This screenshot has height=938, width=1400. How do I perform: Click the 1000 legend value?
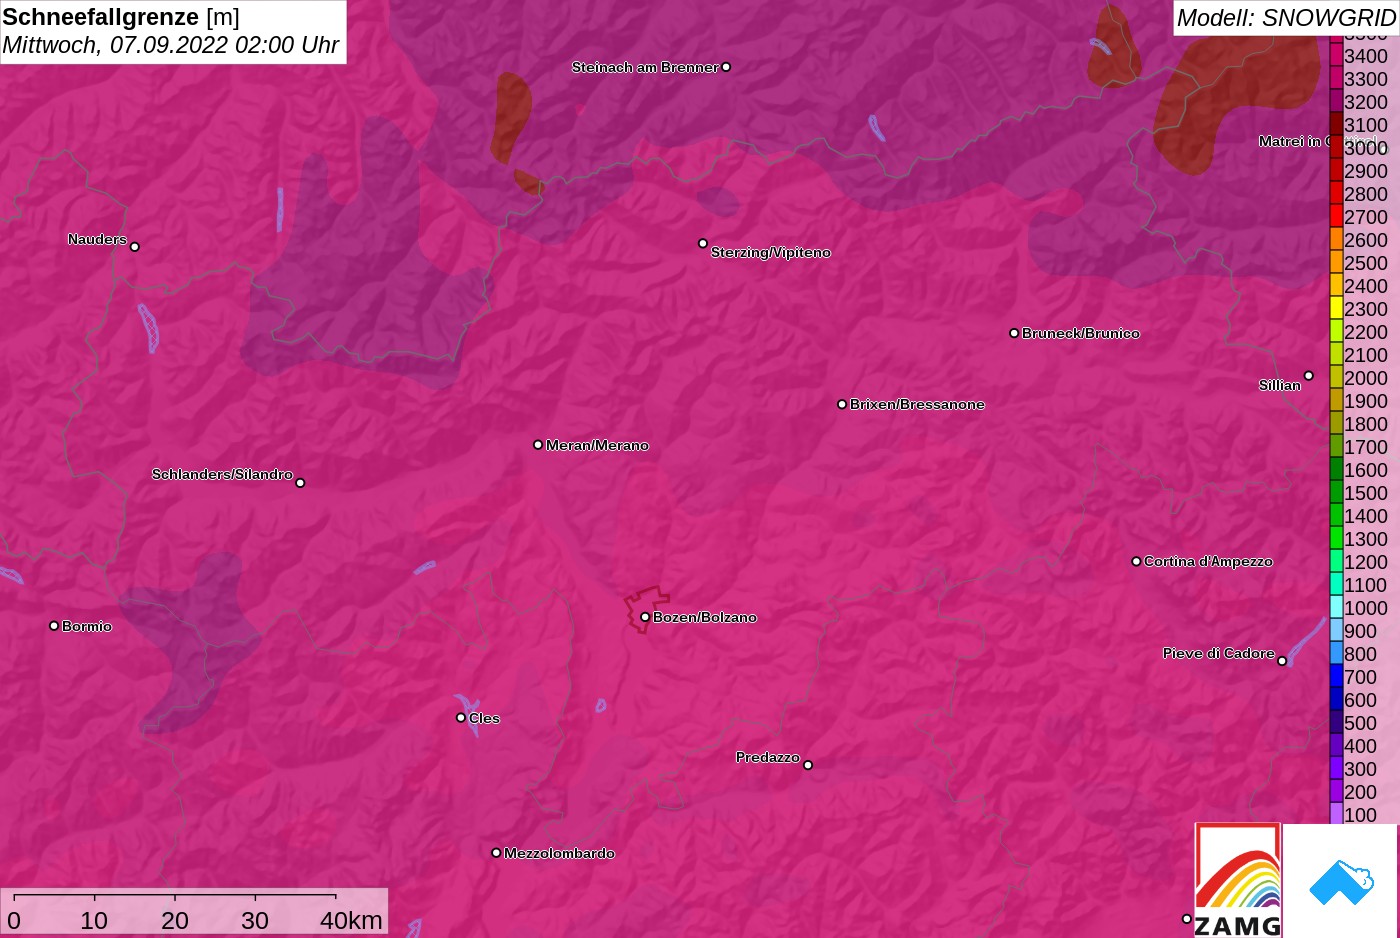click(1366, 608)
